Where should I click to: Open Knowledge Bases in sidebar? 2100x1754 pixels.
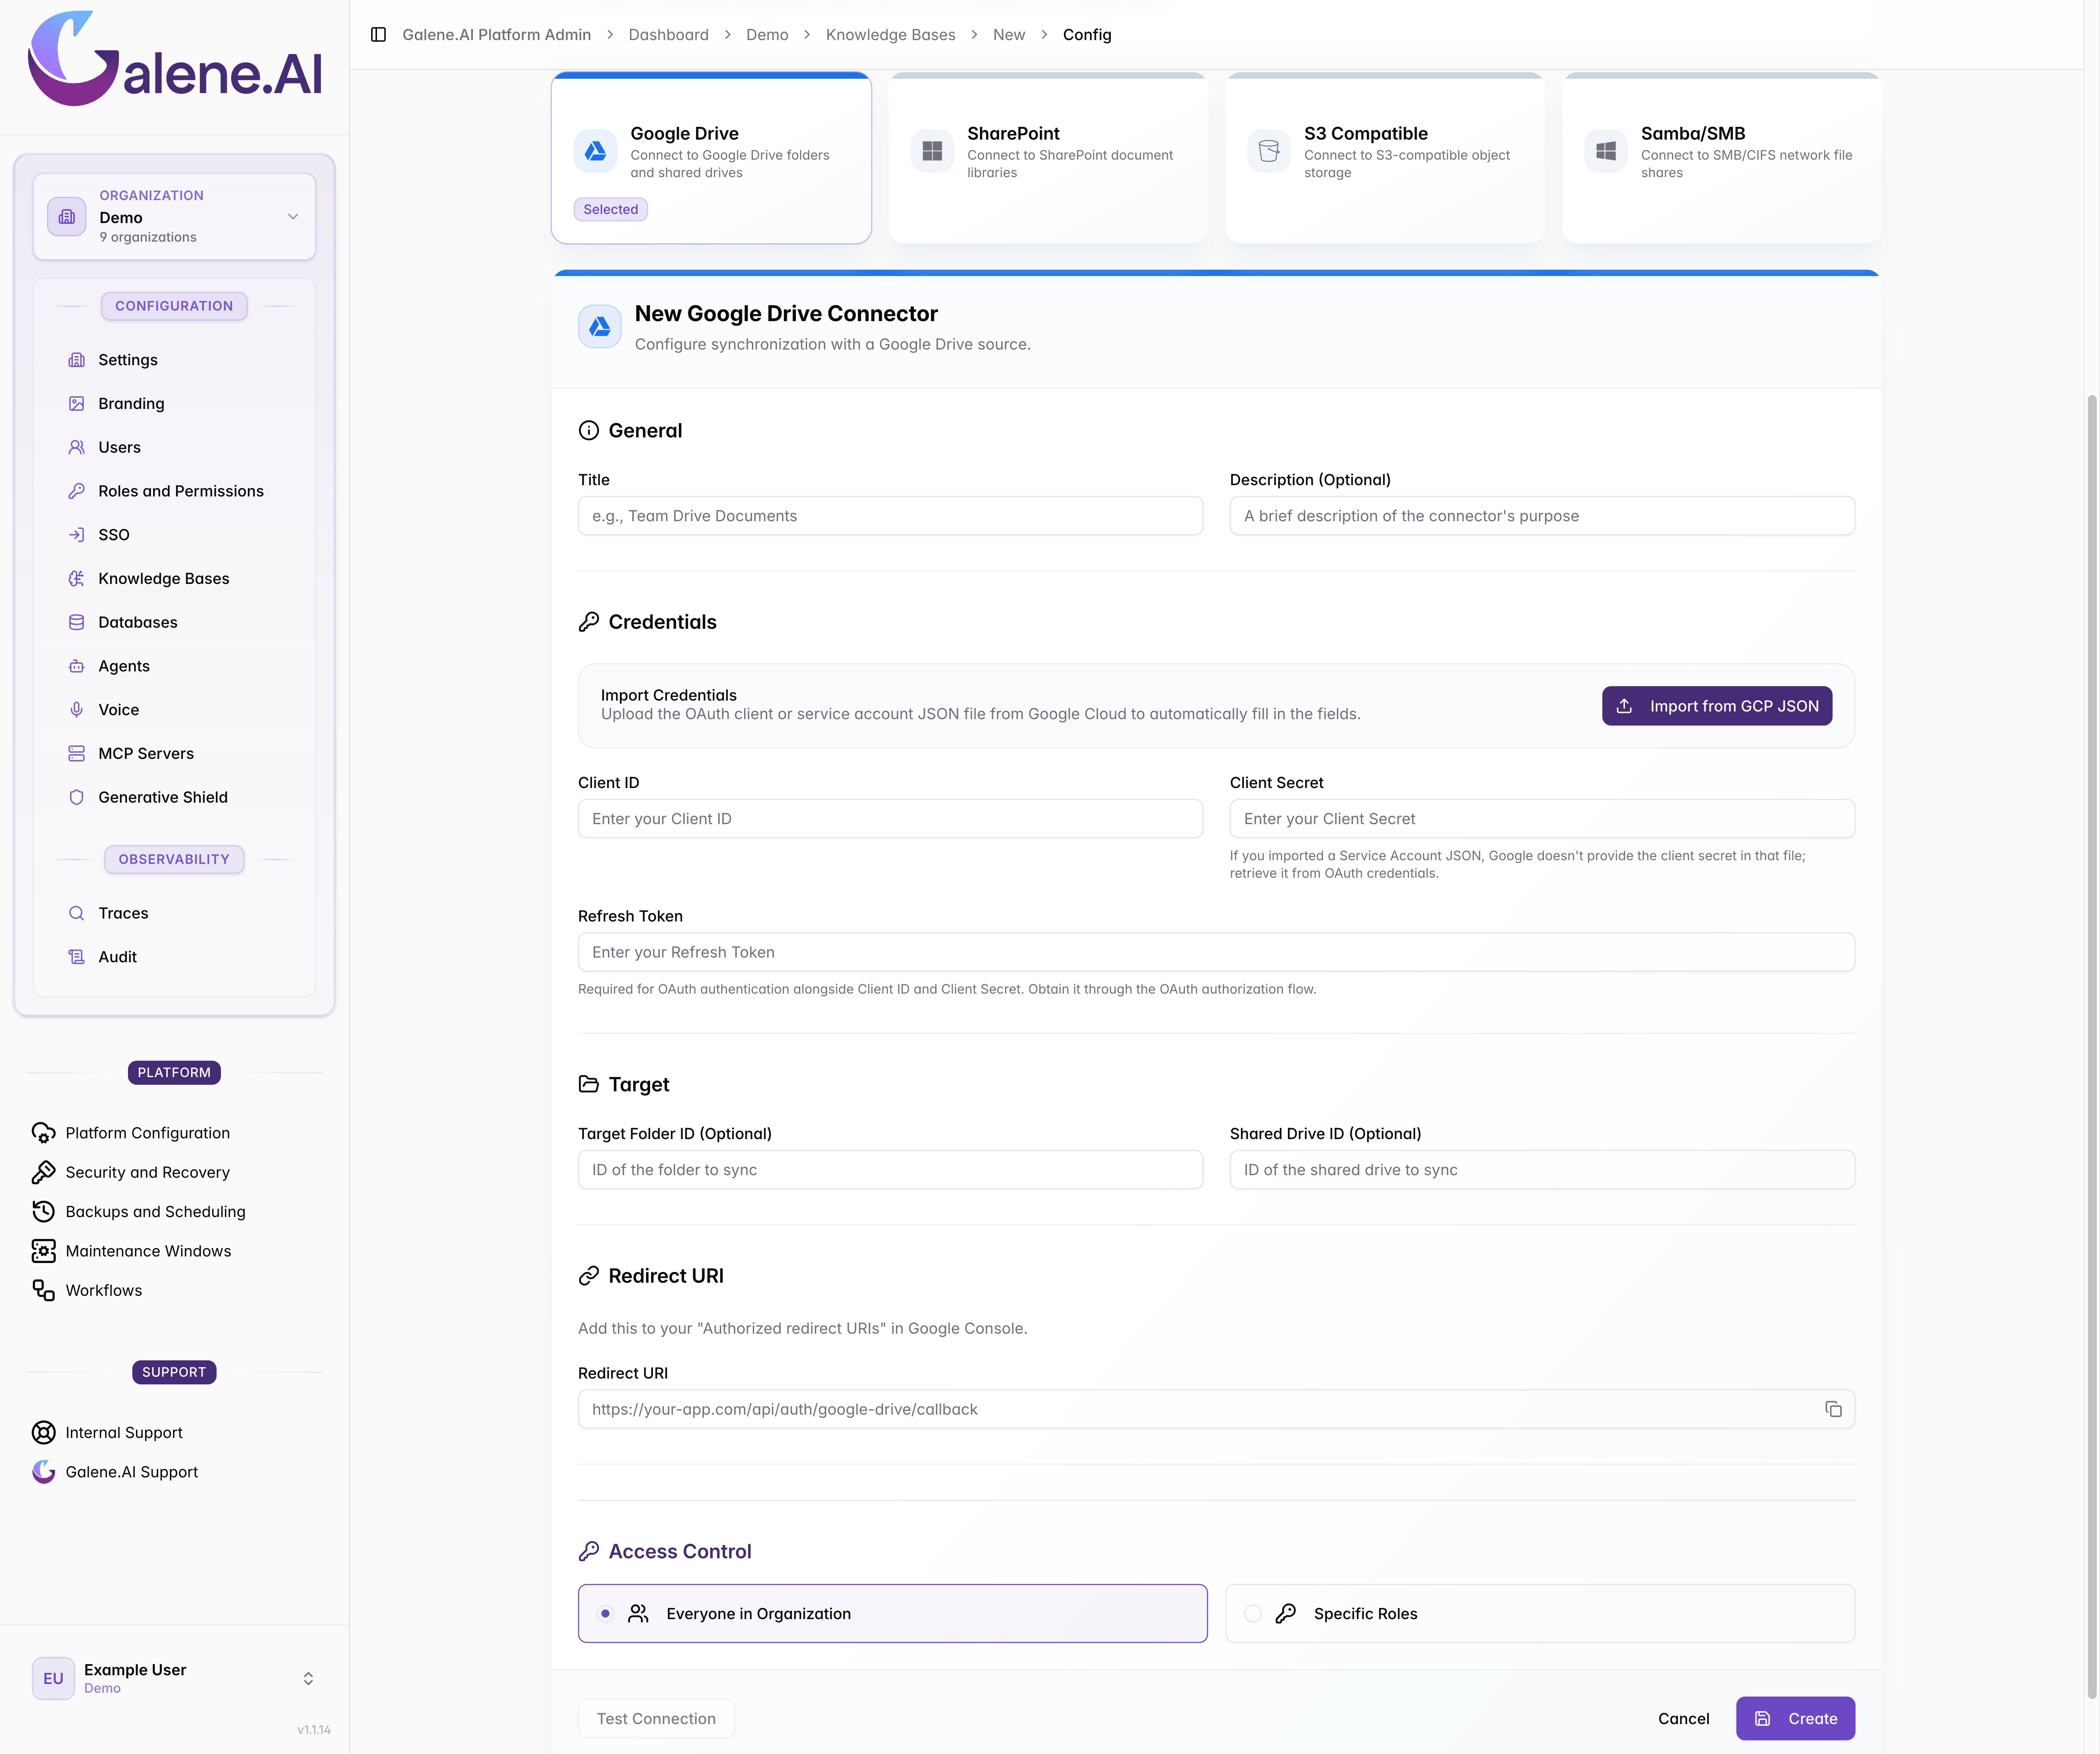coord(174,579)
